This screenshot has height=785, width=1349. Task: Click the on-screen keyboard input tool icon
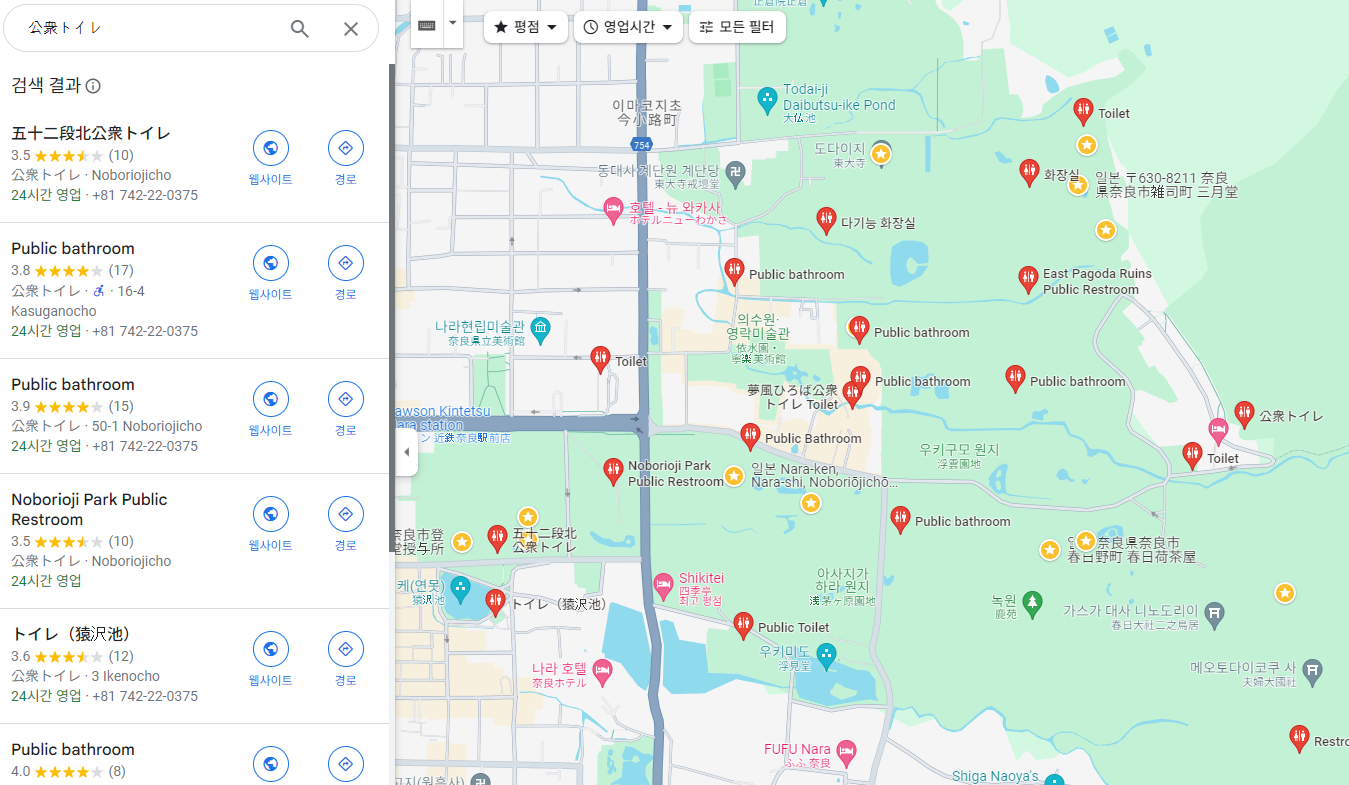click(427, 25)
